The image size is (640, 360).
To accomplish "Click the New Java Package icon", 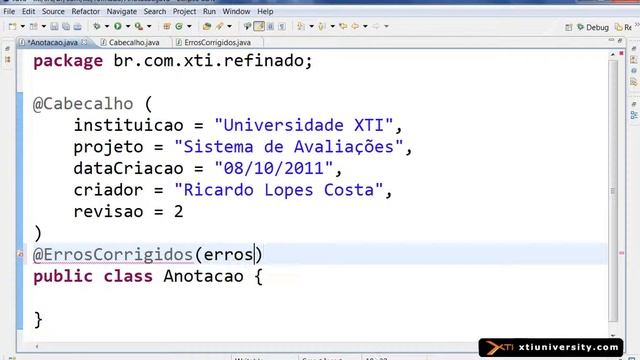I will pyautogui.click(x=167, y=27).
